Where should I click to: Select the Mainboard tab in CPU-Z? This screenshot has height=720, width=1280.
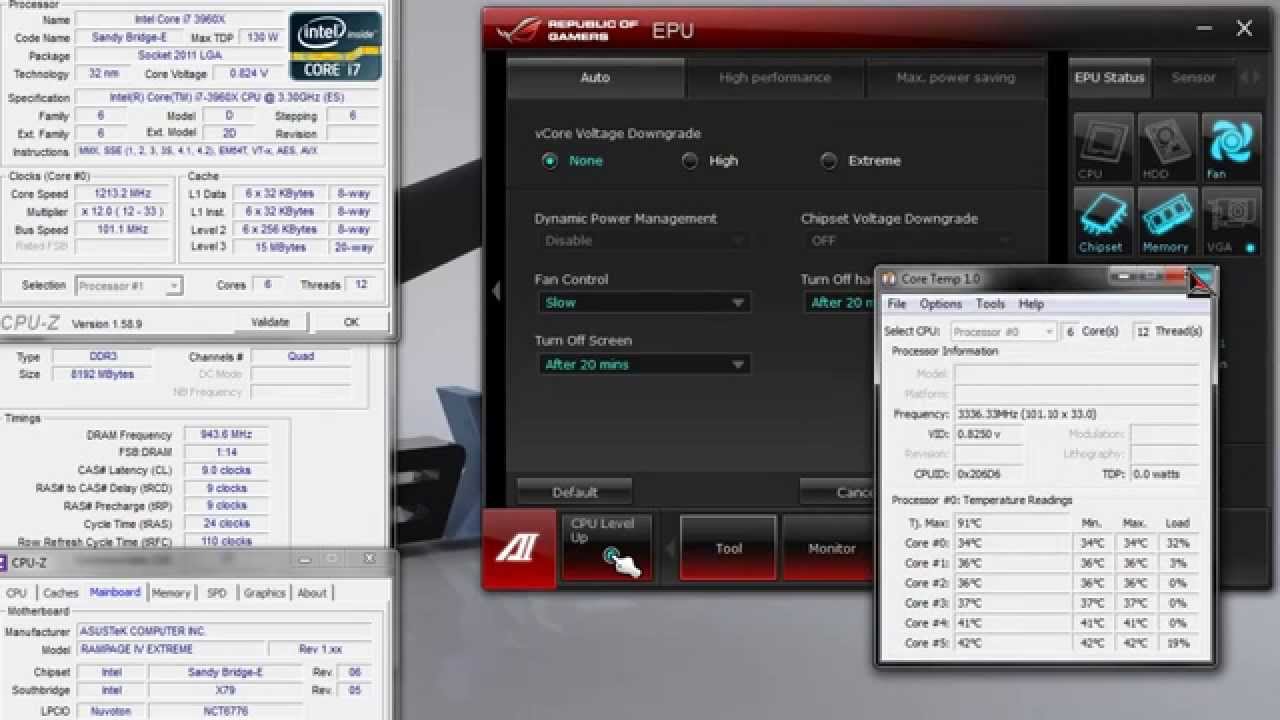click(x=115, y=592)
